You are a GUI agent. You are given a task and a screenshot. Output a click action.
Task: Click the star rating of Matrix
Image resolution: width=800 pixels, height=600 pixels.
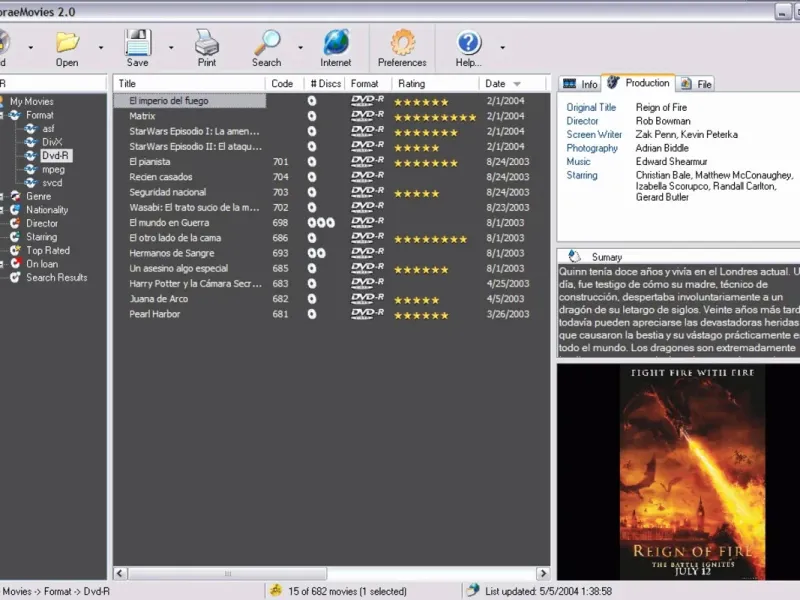[x=435, y=118]
